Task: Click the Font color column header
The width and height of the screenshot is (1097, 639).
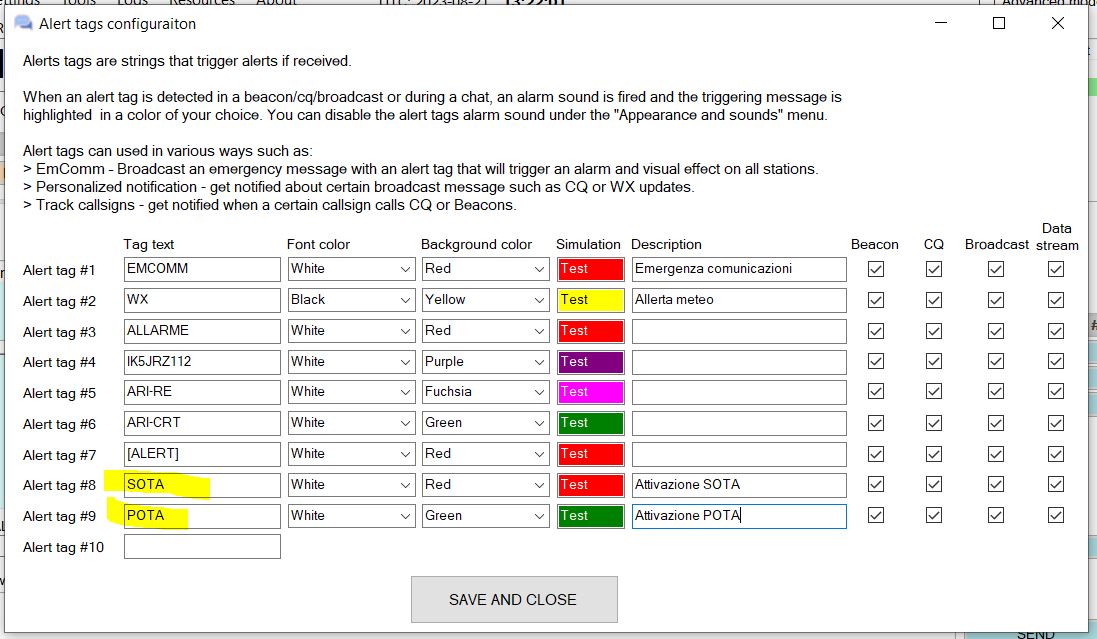Action: pos(318,244)
